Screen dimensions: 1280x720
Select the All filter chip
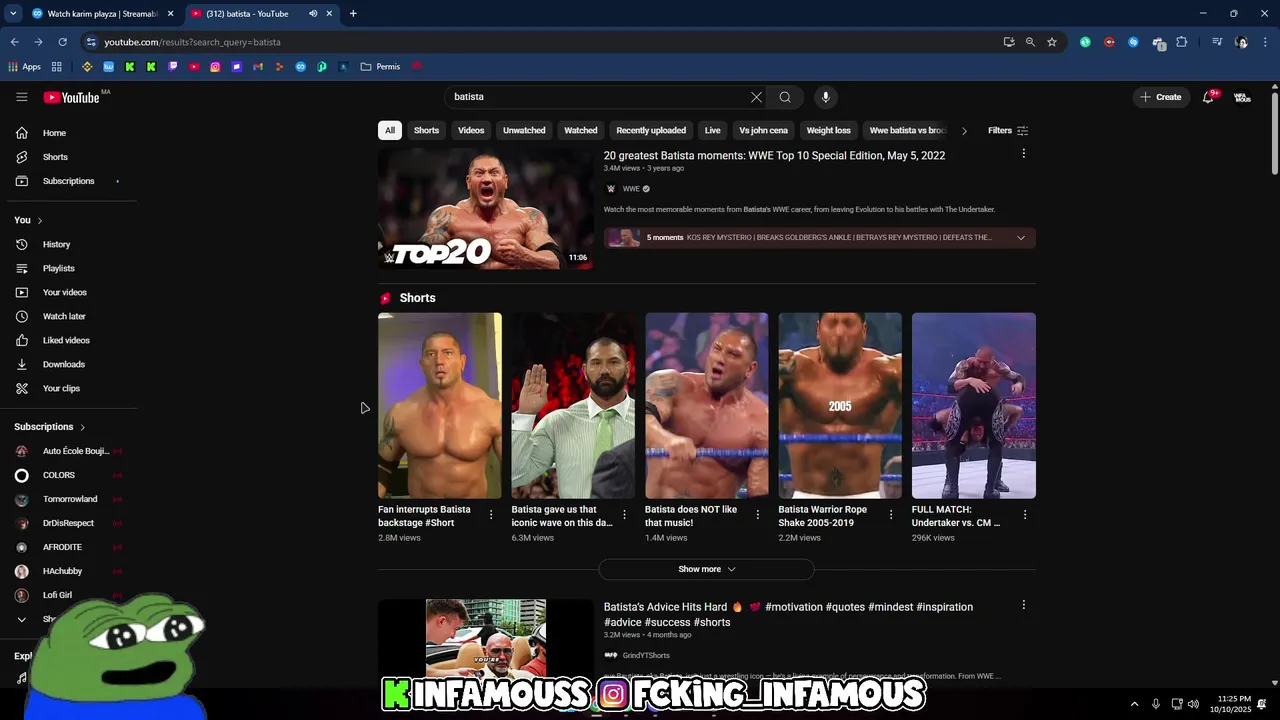pyautogui.click(x=390, y=131)
